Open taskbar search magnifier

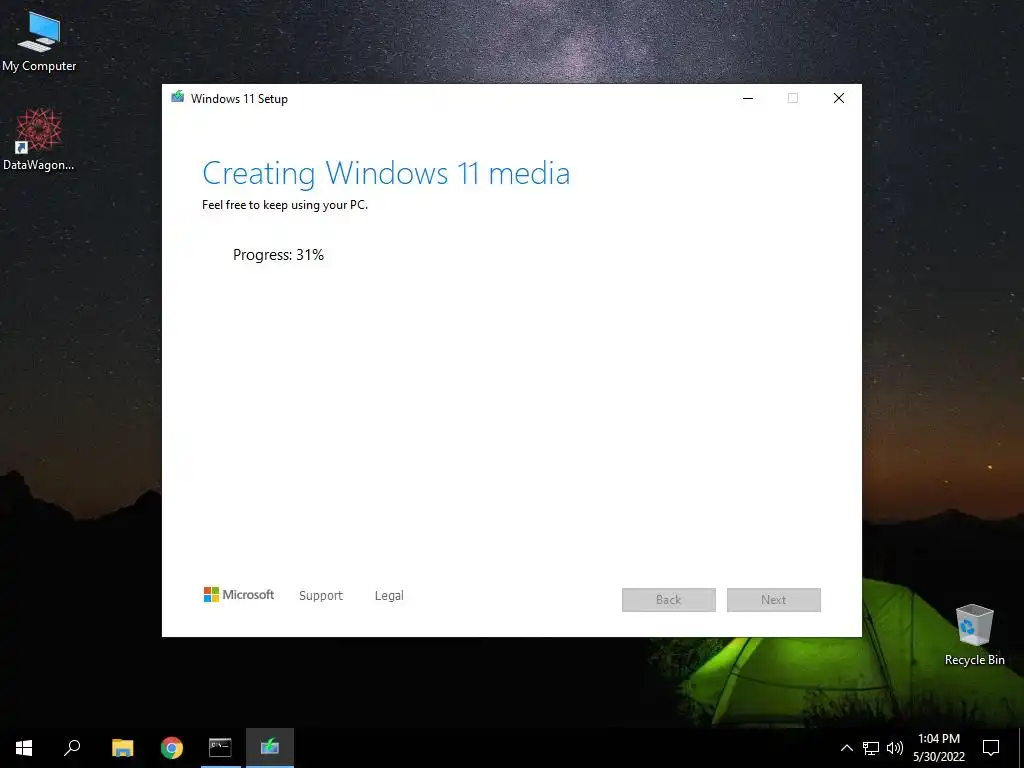pyautogui.click(x=72, y=748)
